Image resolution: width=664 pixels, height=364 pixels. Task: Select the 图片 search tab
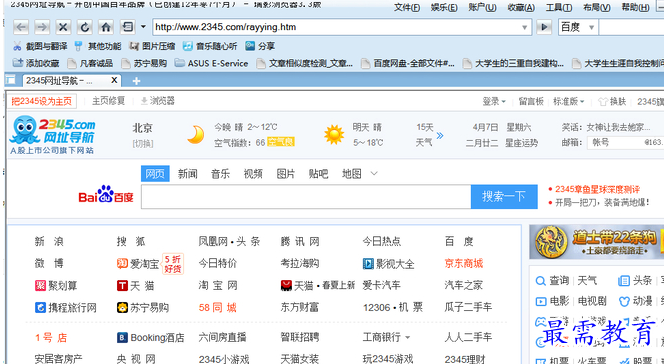coord(285,174)
